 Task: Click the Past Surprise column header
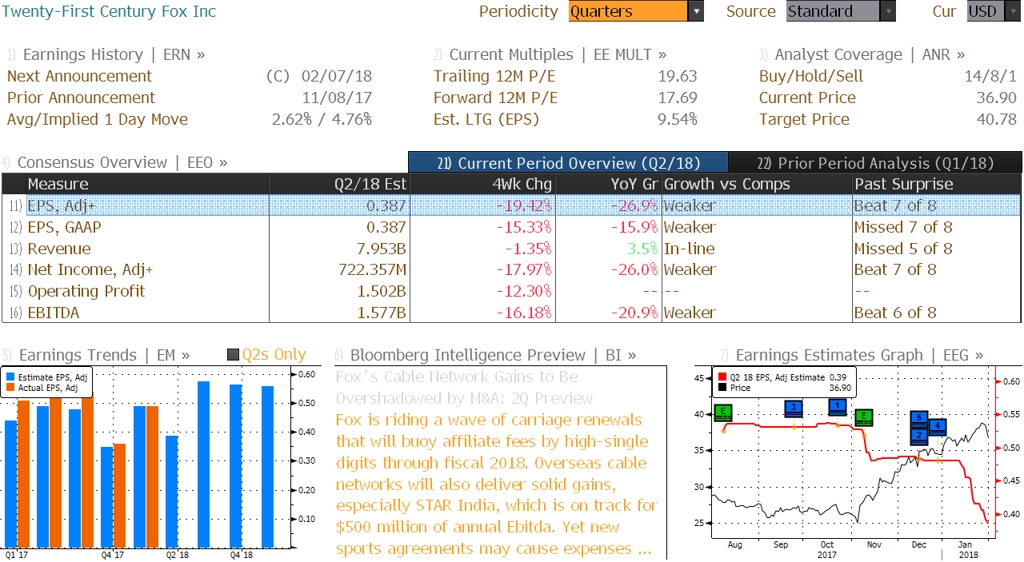click(x=936, y=184)
